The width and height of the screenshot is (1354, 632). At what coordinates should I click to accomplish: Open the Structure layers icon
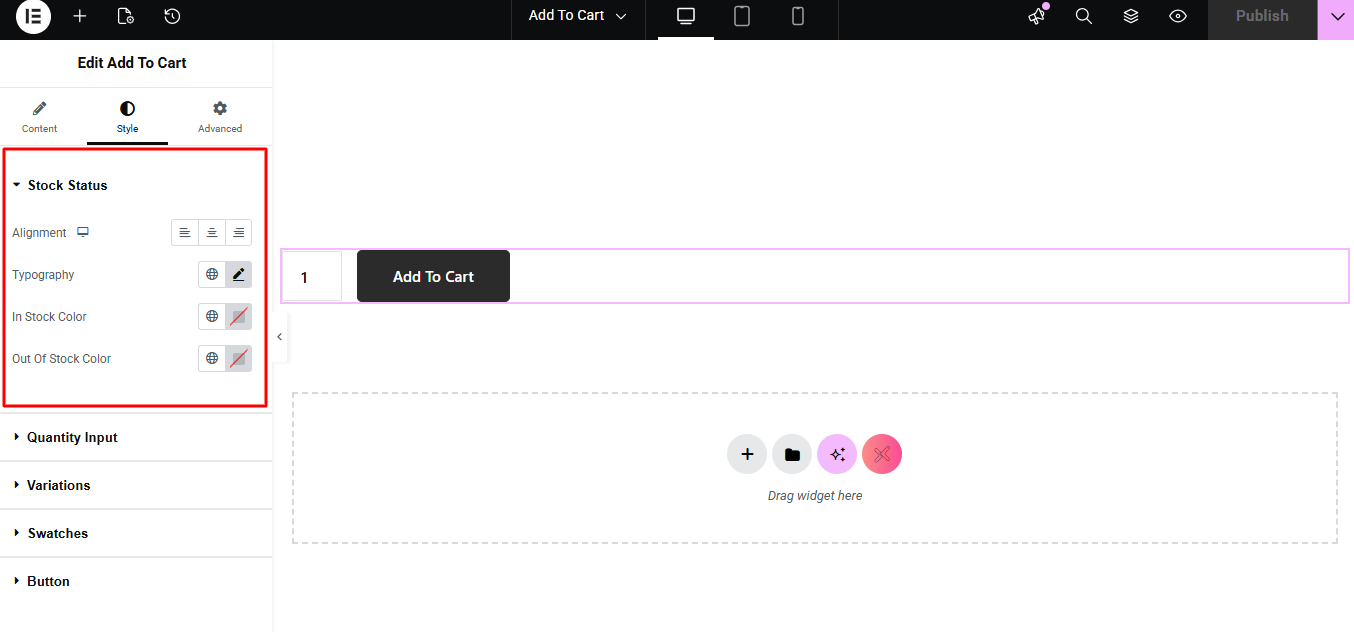pos(1131,17)
